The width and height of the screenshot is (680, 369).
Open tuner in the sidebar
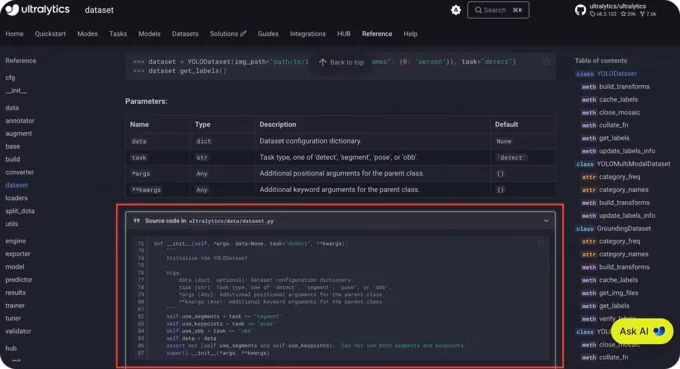[x=13, y=318]
